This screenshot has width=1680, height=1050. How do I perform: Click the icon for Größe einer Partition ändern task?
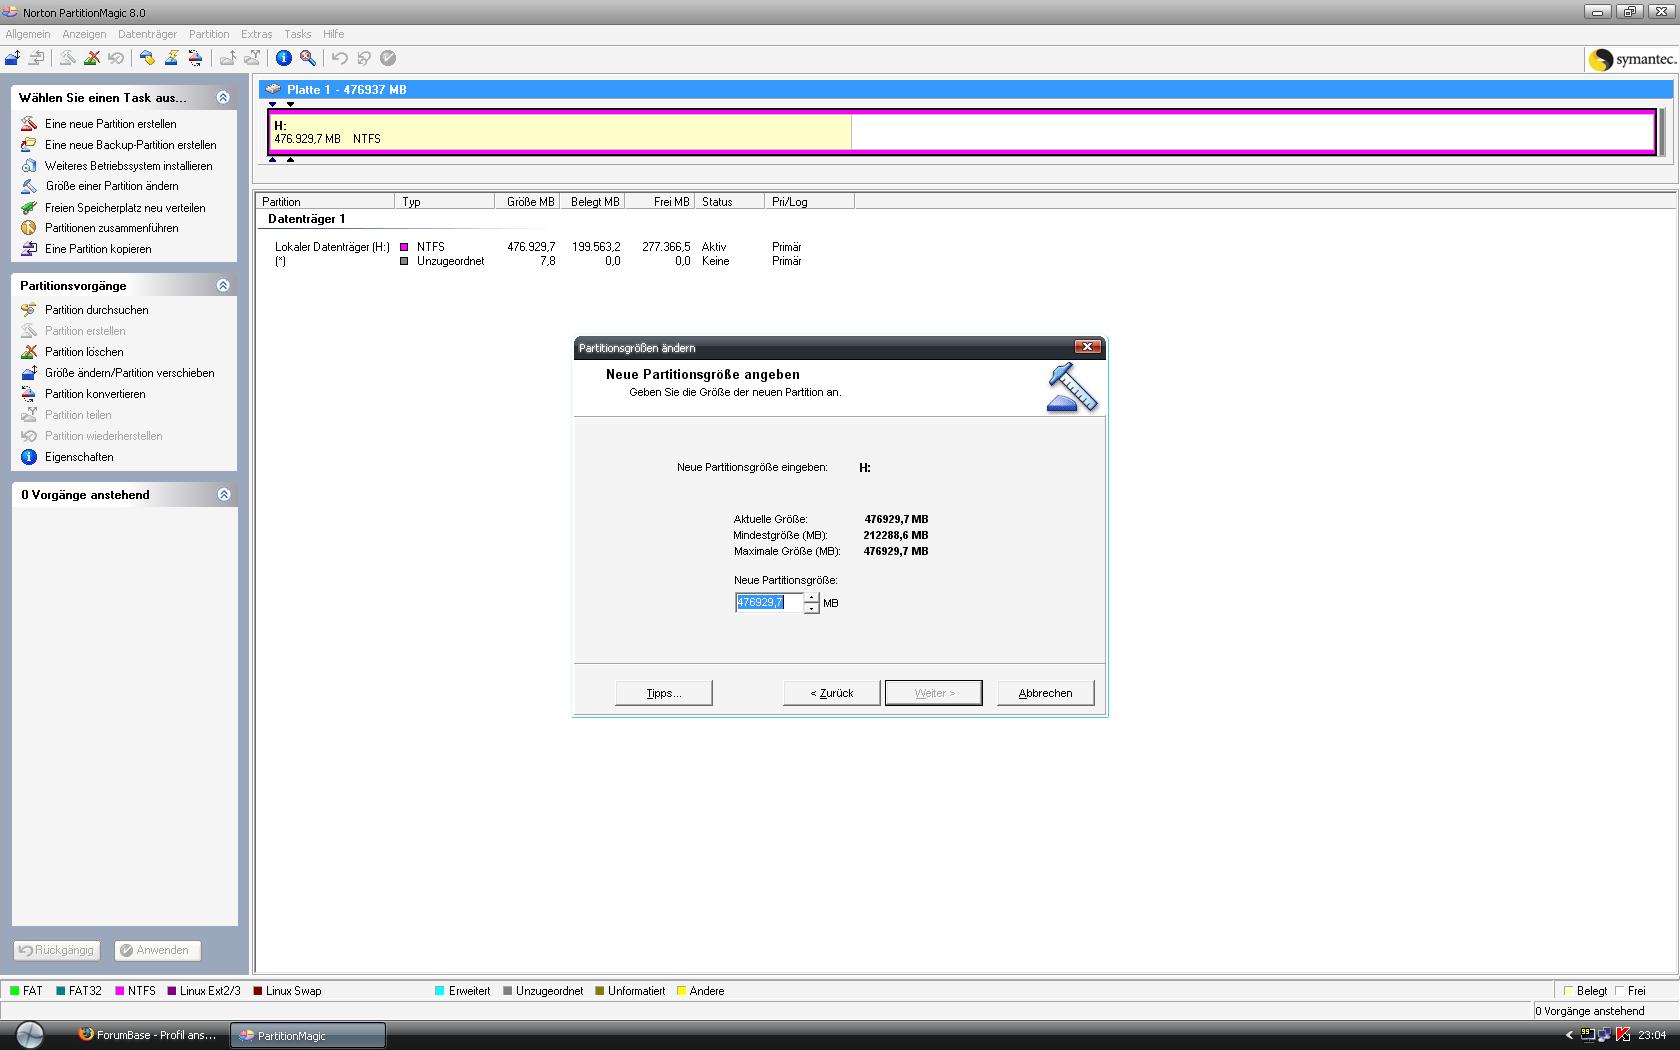point(28,186)
